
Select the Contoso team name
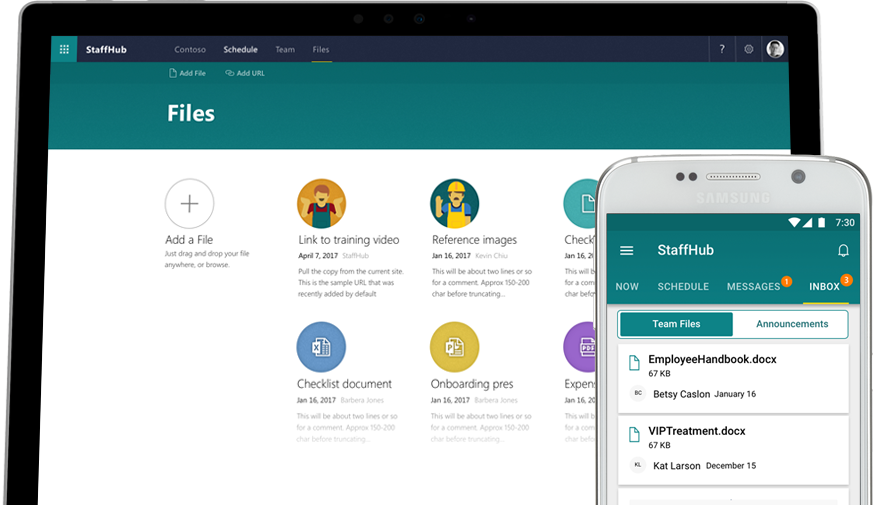pos(190,49)
